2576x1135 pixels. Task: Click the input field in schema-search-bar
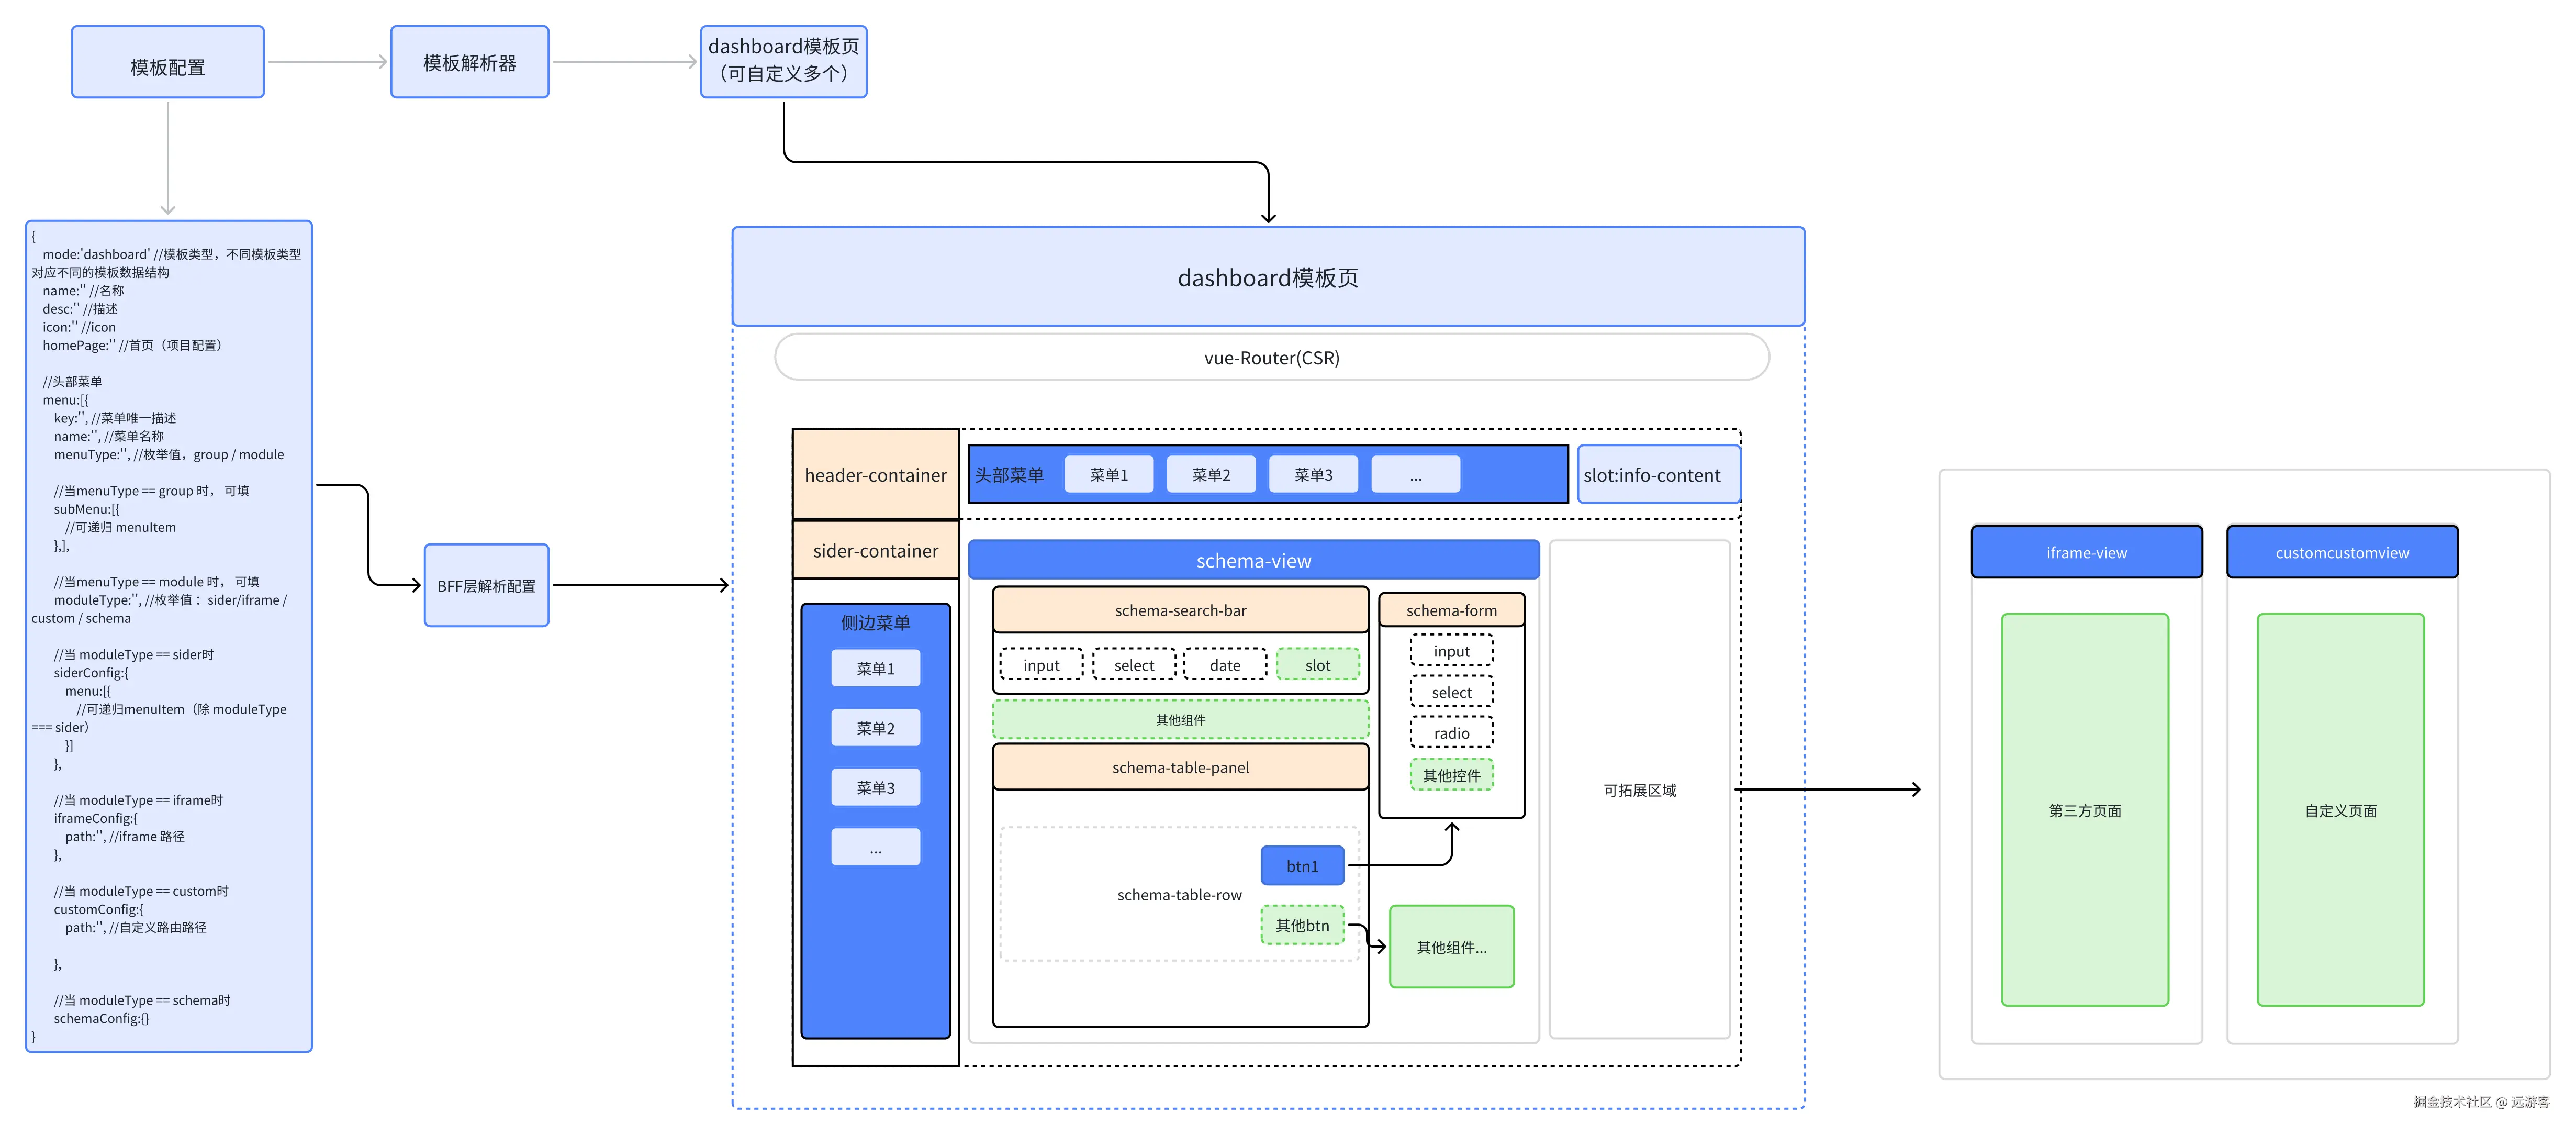1041,665
